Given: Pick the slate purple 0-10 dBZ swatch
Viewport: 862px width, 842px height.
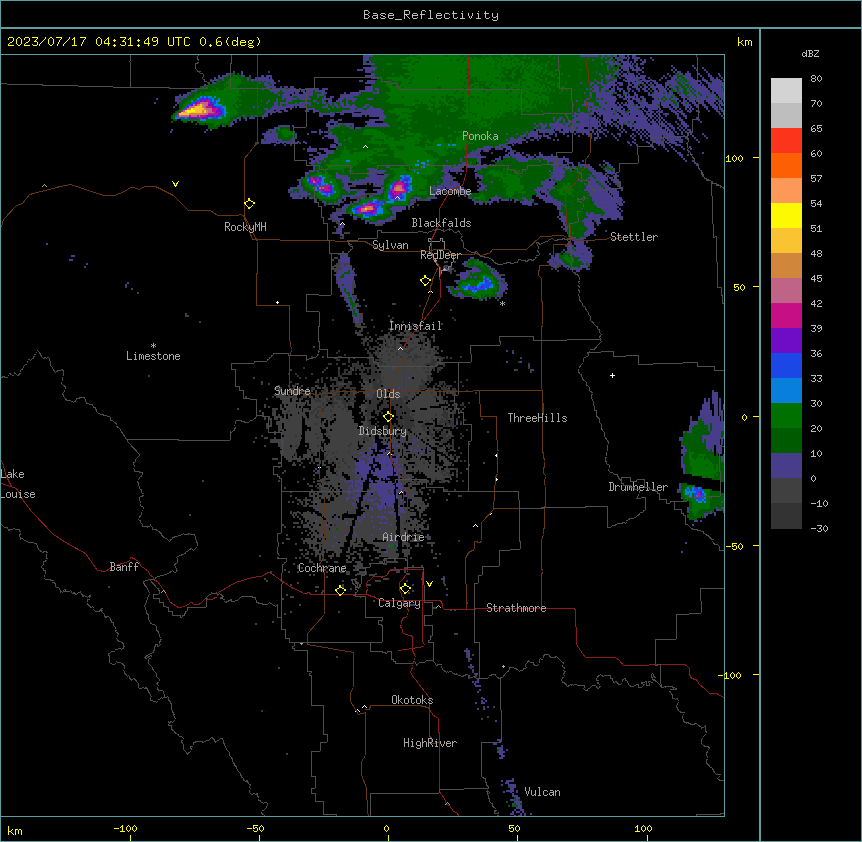Looking at the screenshot, I should (x=786, y=466).
